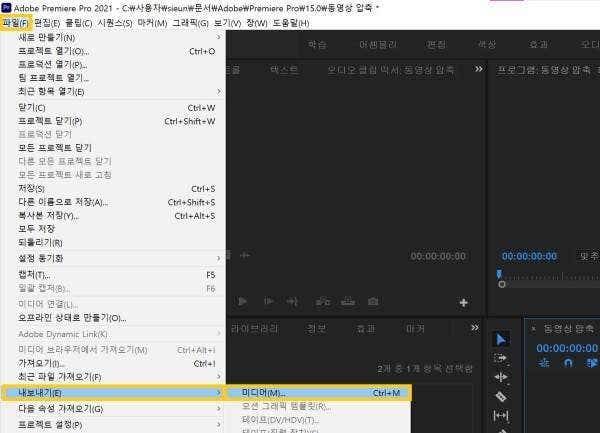Screen dimensions: 600x433
Task: Open the 라이브러리 panel tab
Action: pyautogui.click(x=255, y=329)
